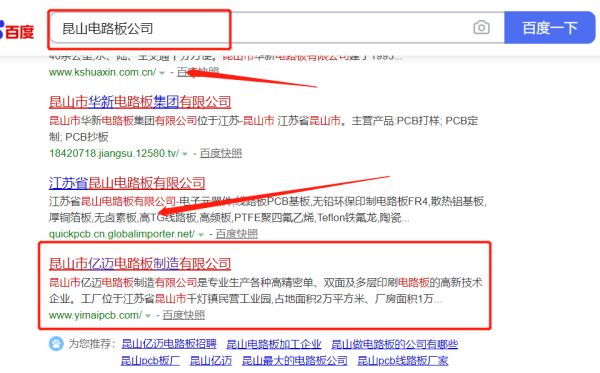The image size is (600, 373).
Task: Open www.kshuaxin.com.cn URL link
Action: click(103, 72)
